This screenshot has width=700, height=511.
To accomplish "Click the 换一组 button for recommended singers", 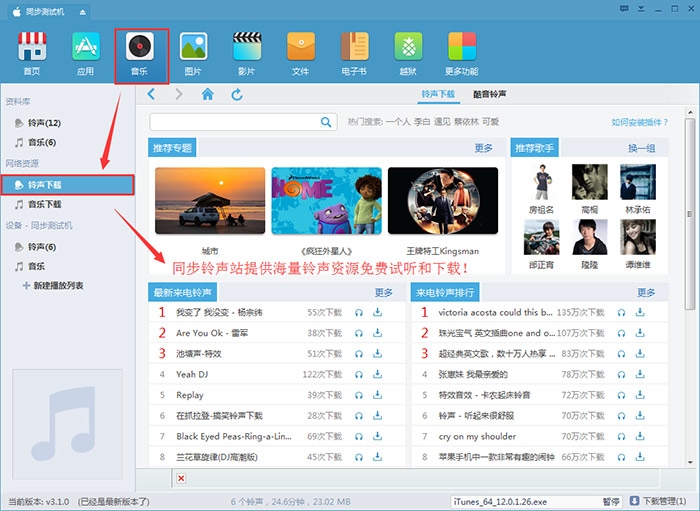I will pos(641,148).
